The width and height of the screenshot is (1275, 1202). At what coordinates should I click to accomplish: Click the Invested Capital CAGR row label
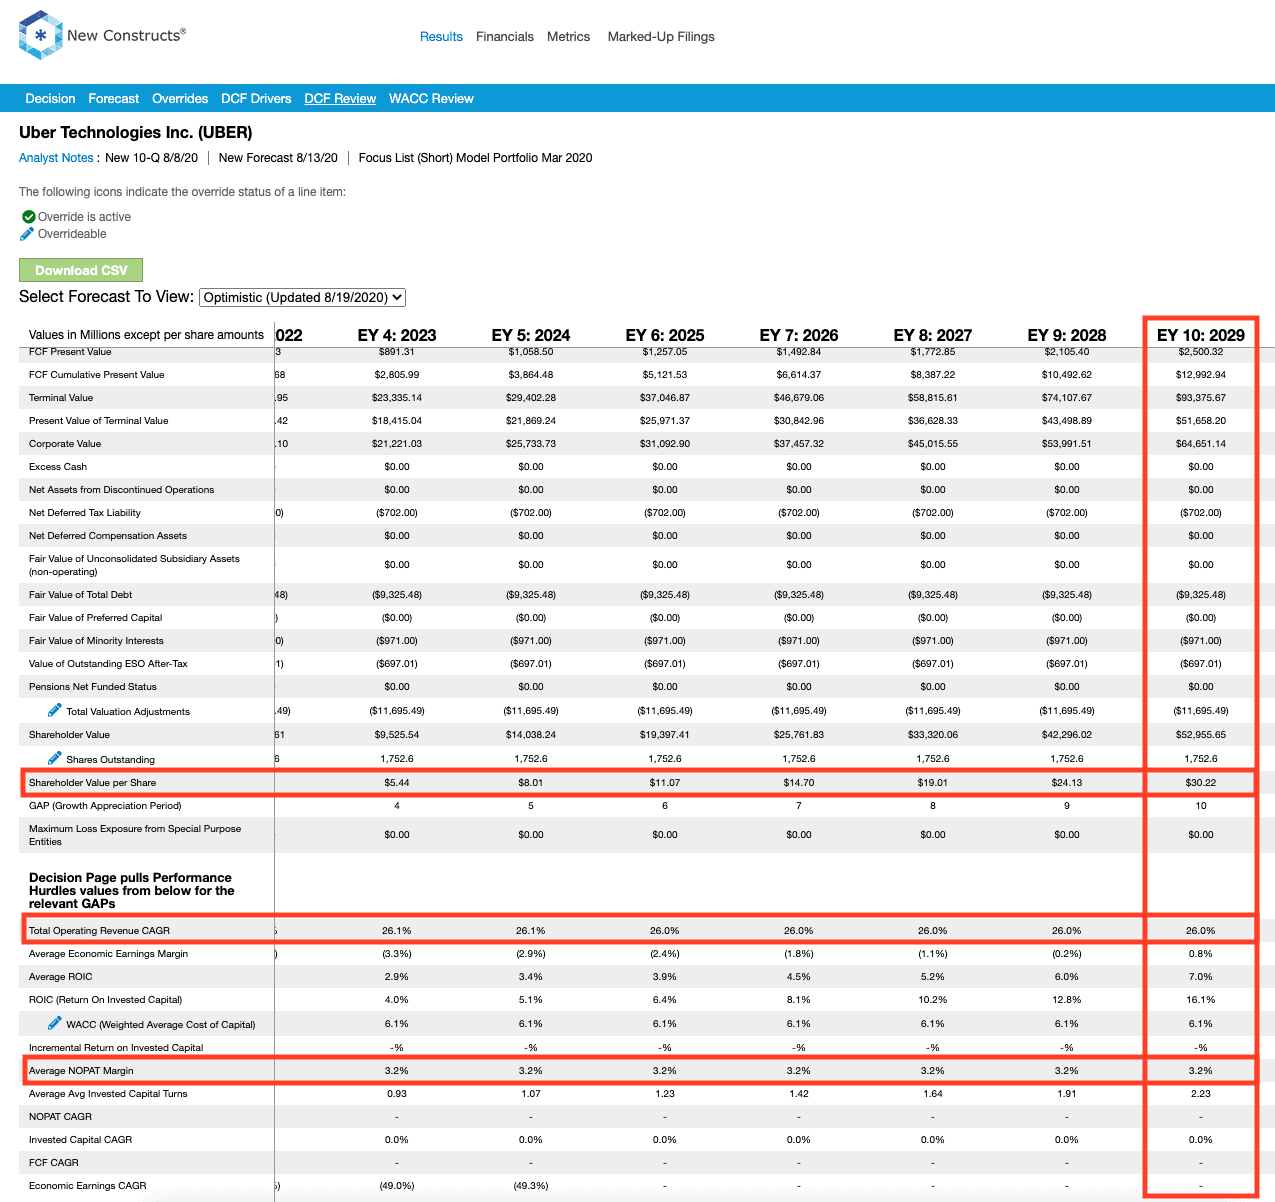pyautogui.click(x=80, y=1140)
